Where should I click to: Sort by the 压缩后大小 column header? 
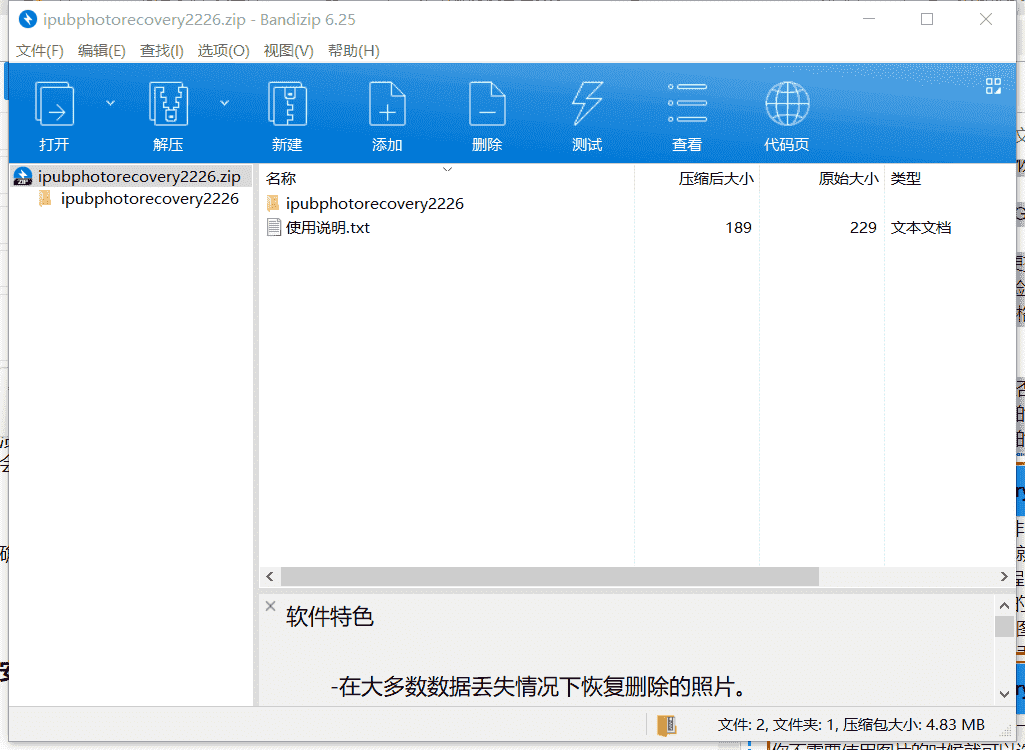click(716, 179)
